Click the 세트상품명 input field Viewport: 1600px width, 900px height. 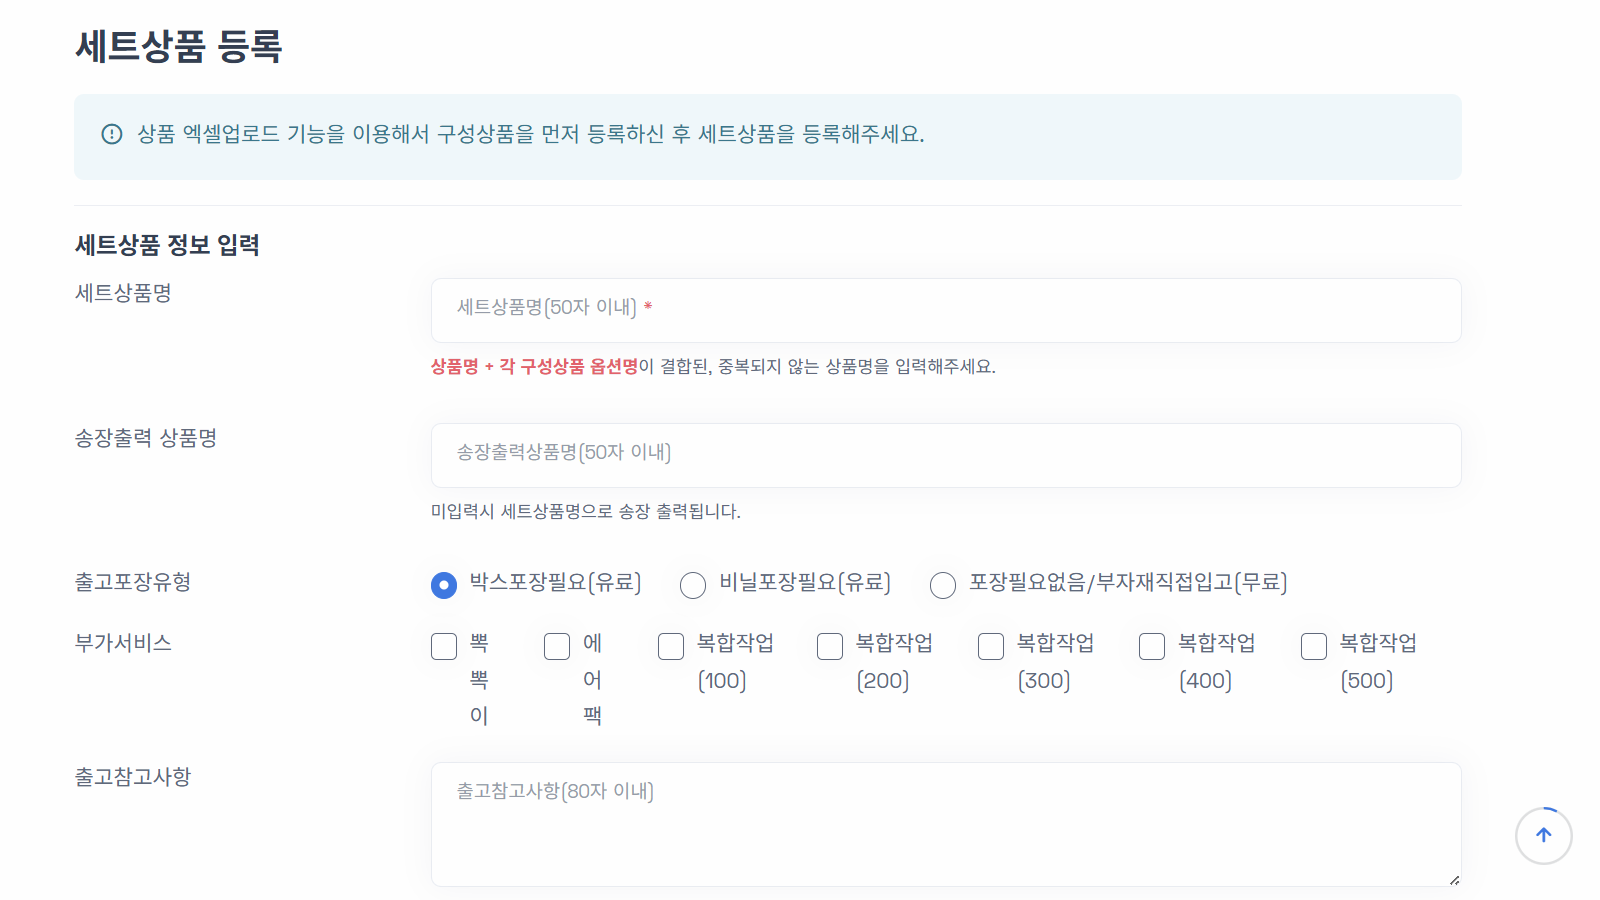(945, 310)
